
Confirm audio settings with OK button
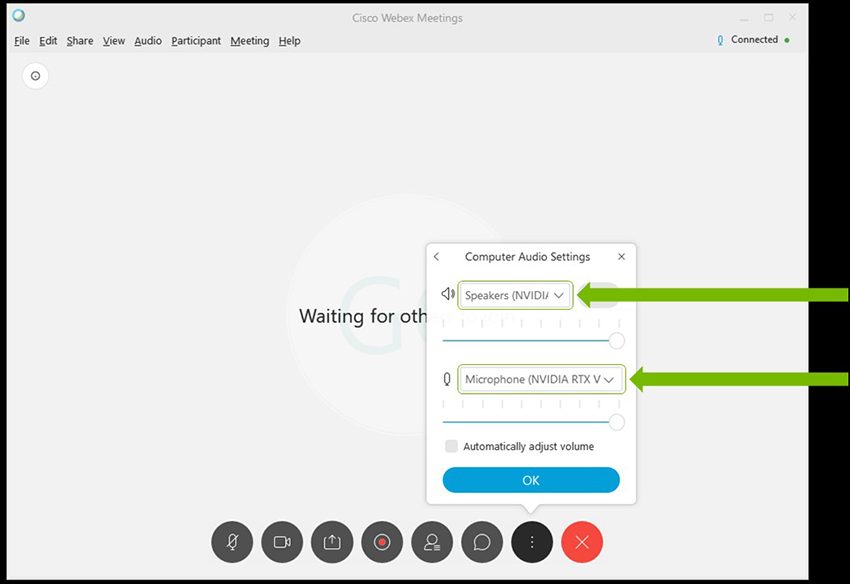point(531,481)
